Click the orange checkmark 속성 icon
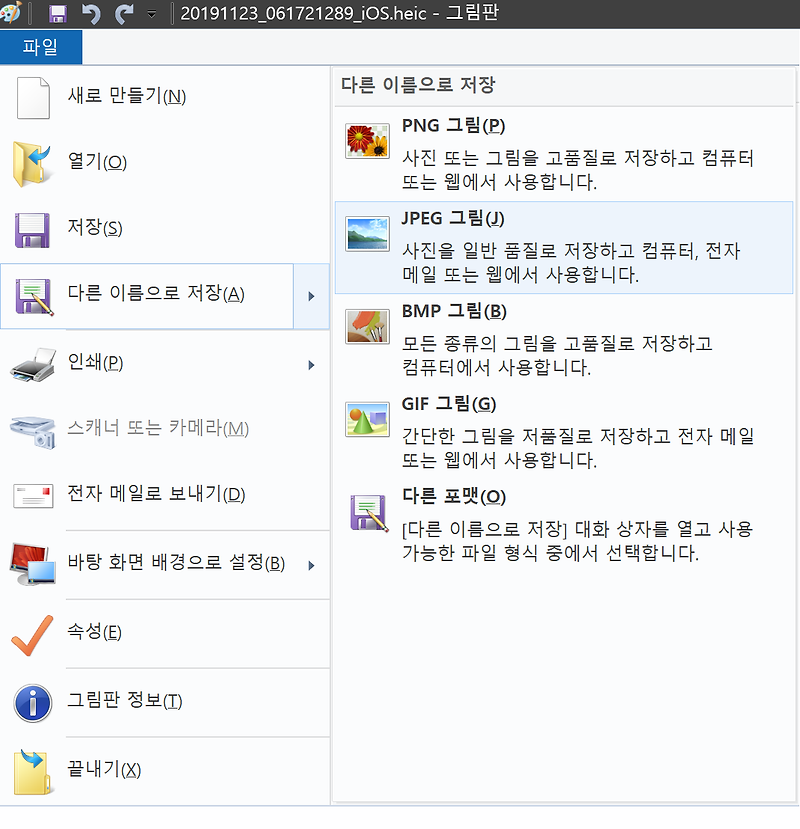Viewport: 800px width, 829px height. pyautogui.click(x=32, y=635)
